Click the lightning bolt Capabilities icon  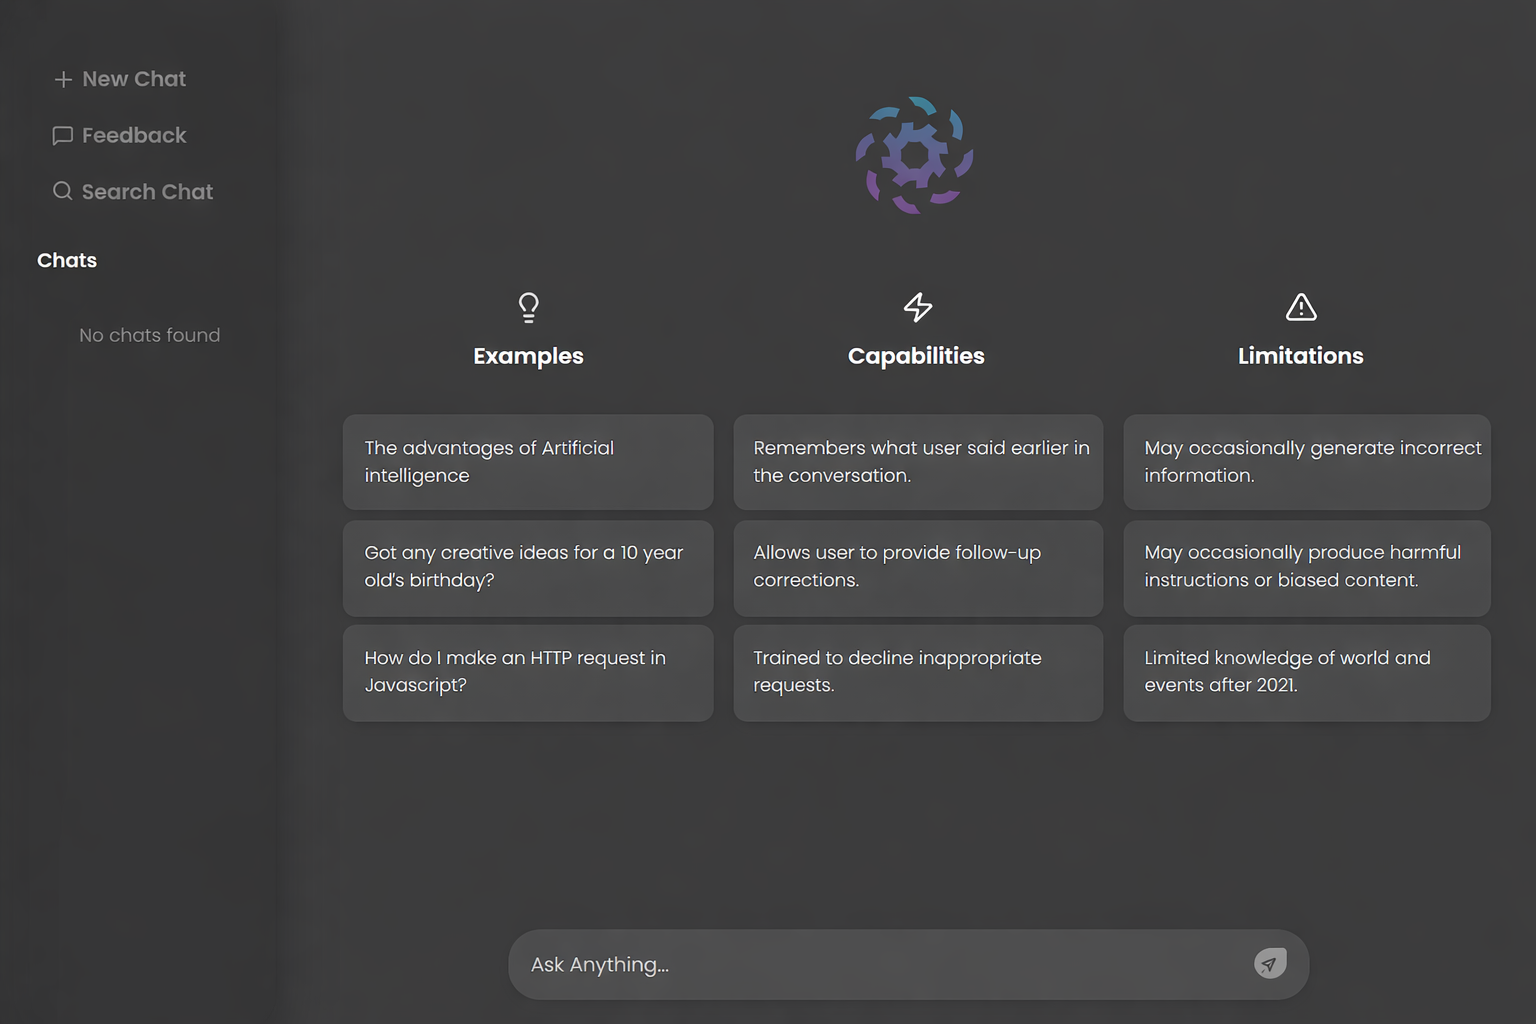917,307
